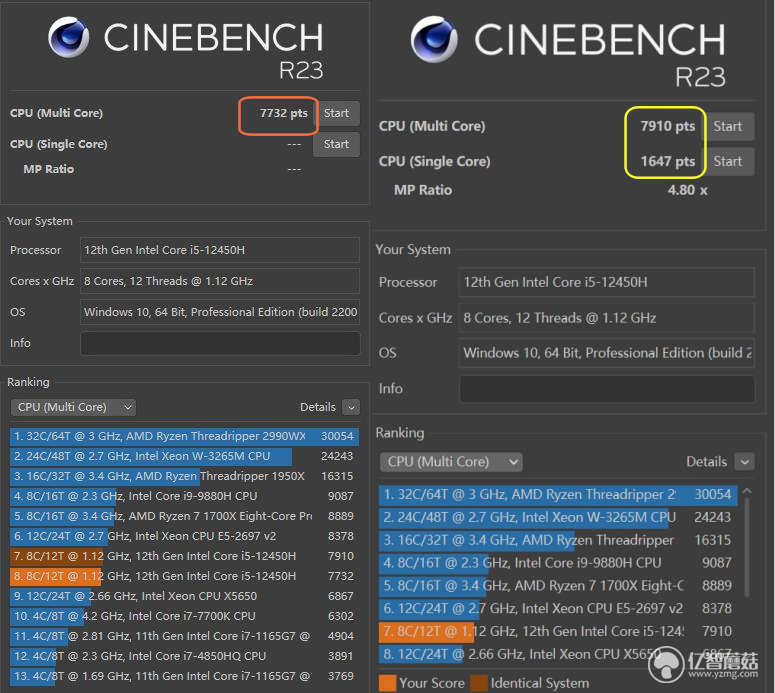Select i5-12450H 7732 row in left ranking

pyautogui.click(x=184, y=576)
